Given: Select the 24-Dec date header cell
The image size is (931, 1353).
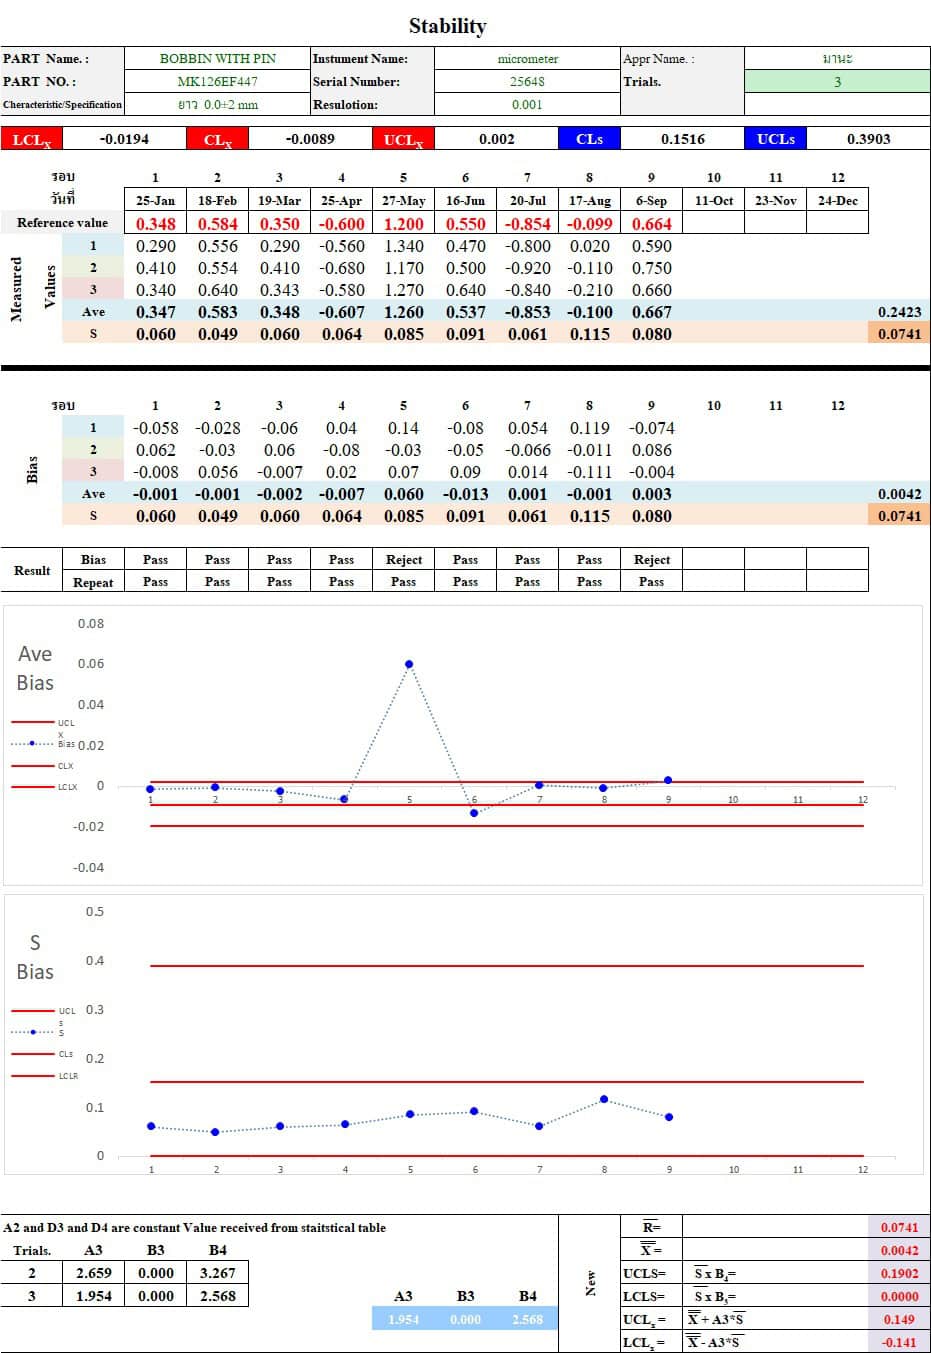Looking at the screenshot, I should tap(837, 201).
